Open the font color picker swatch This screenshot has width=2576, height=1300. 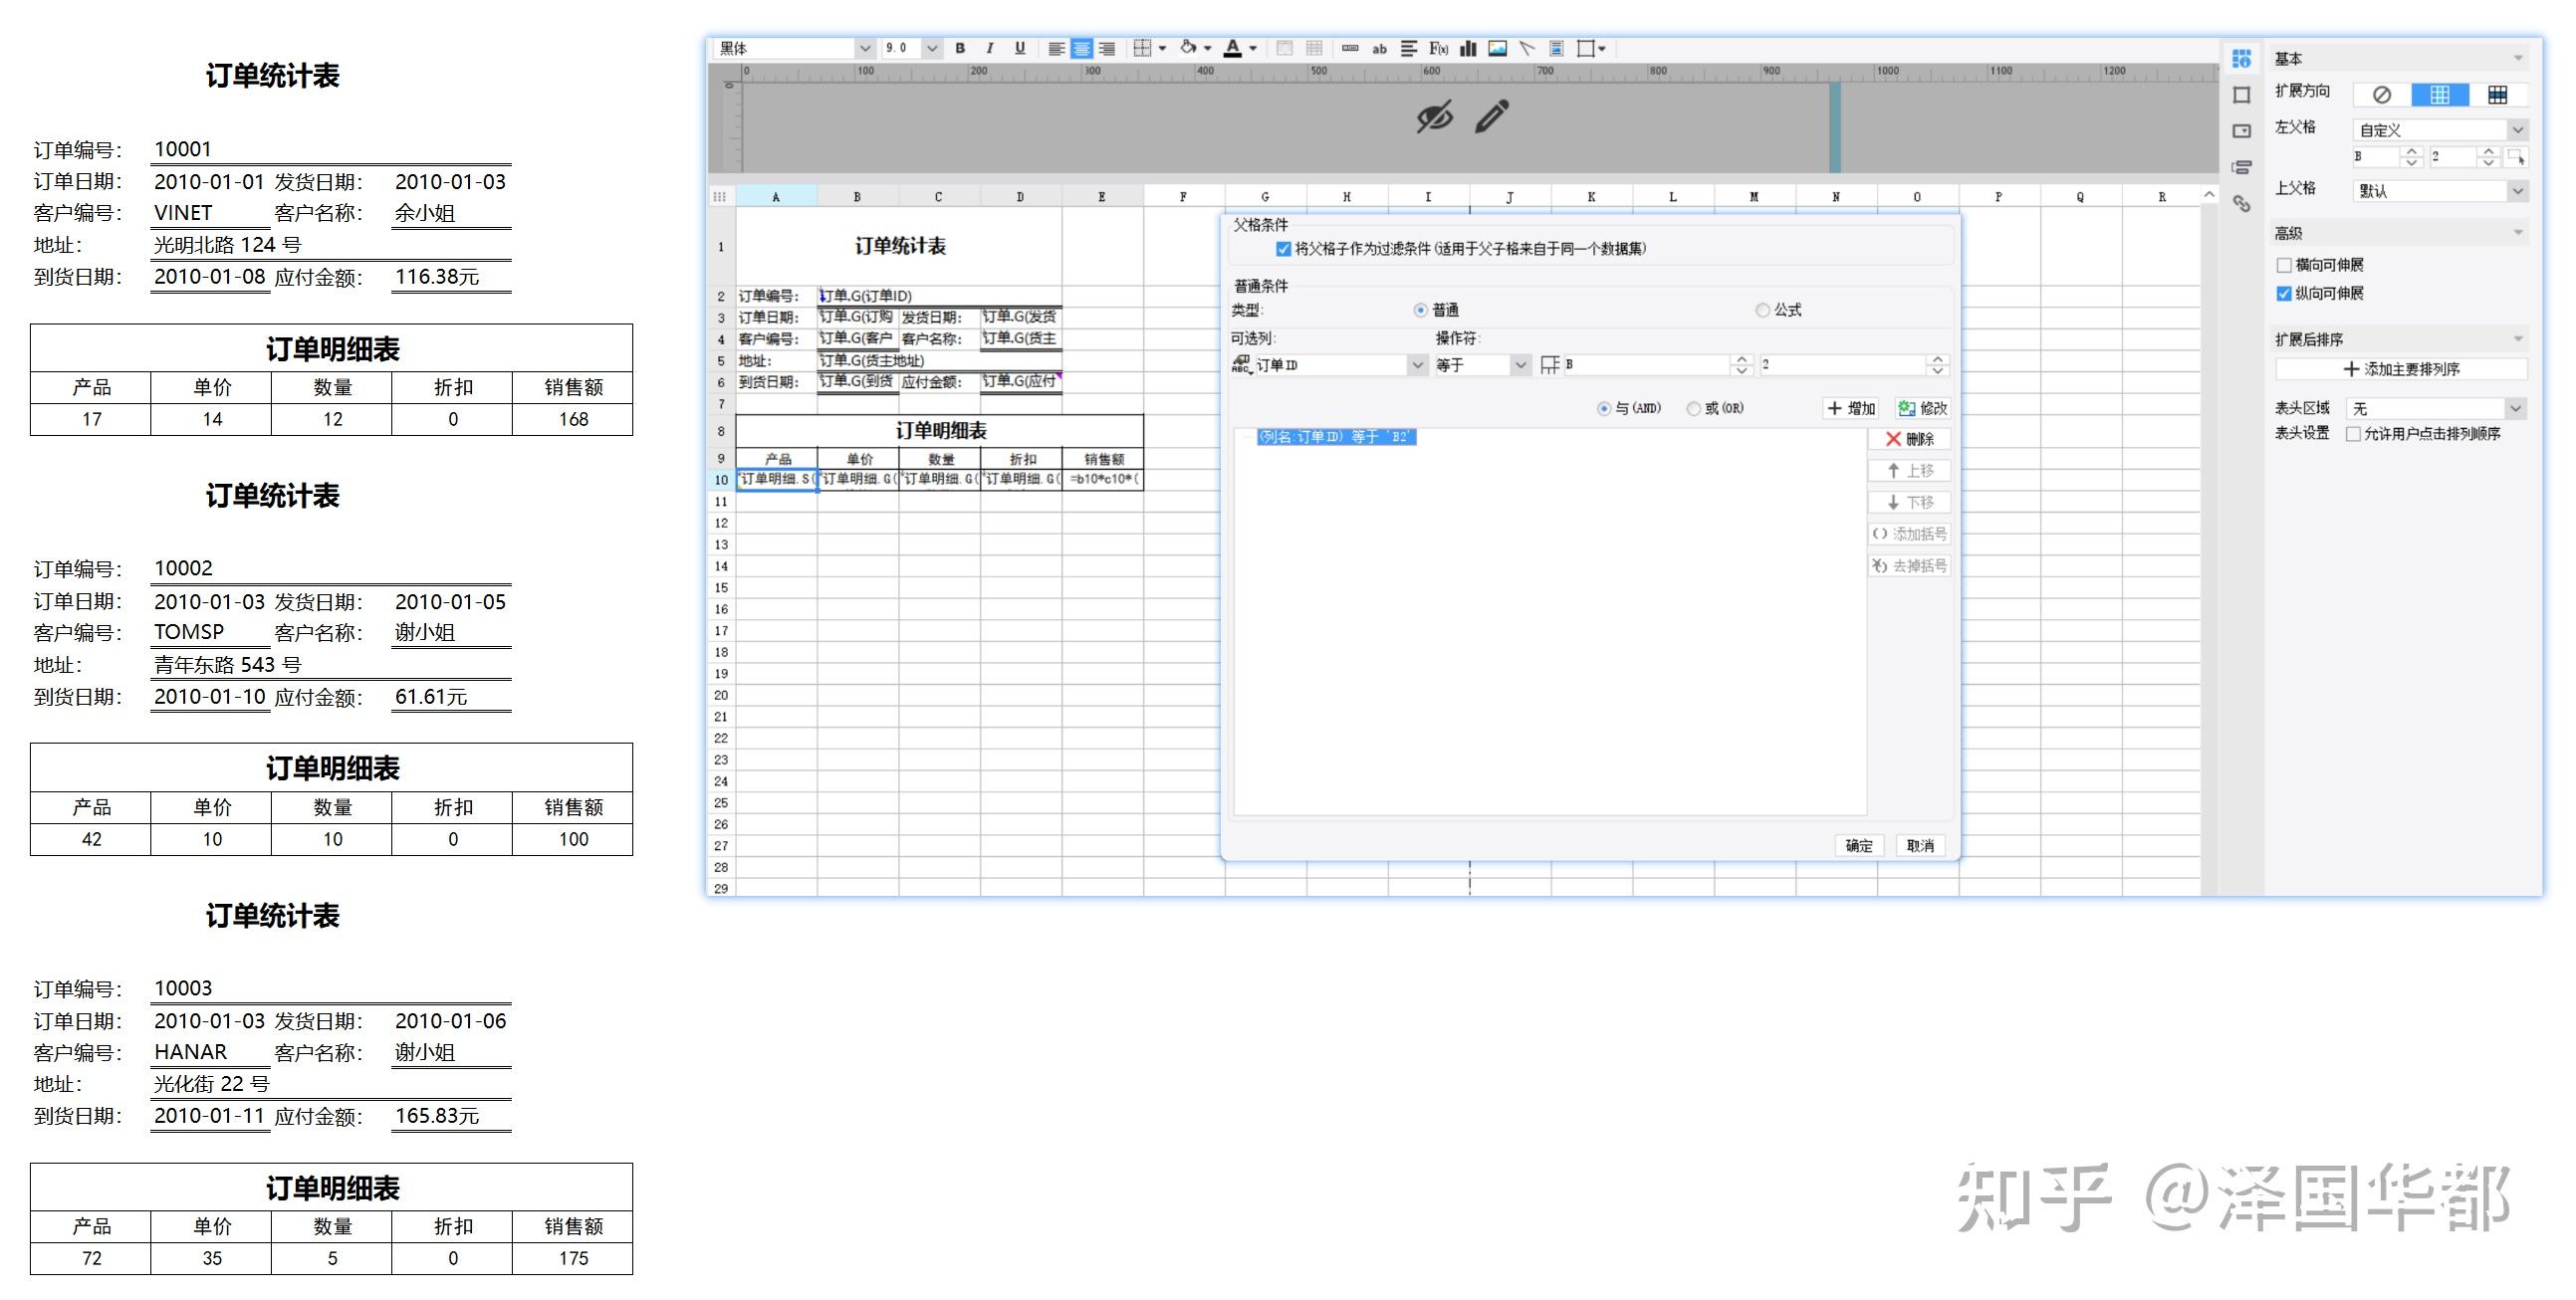click(1233, 48)
